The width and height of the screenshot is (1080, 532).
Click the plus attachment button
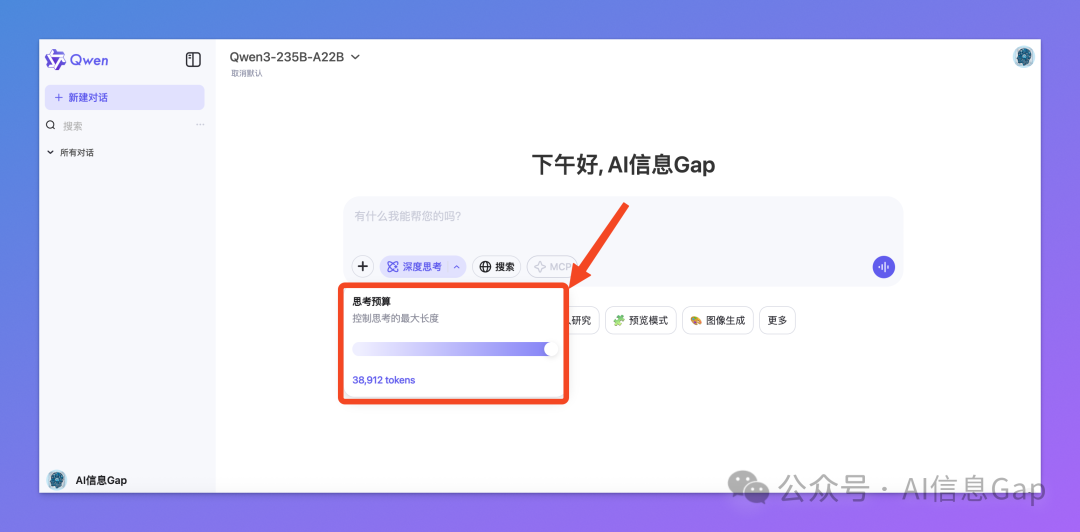click(x=363, y=267)
